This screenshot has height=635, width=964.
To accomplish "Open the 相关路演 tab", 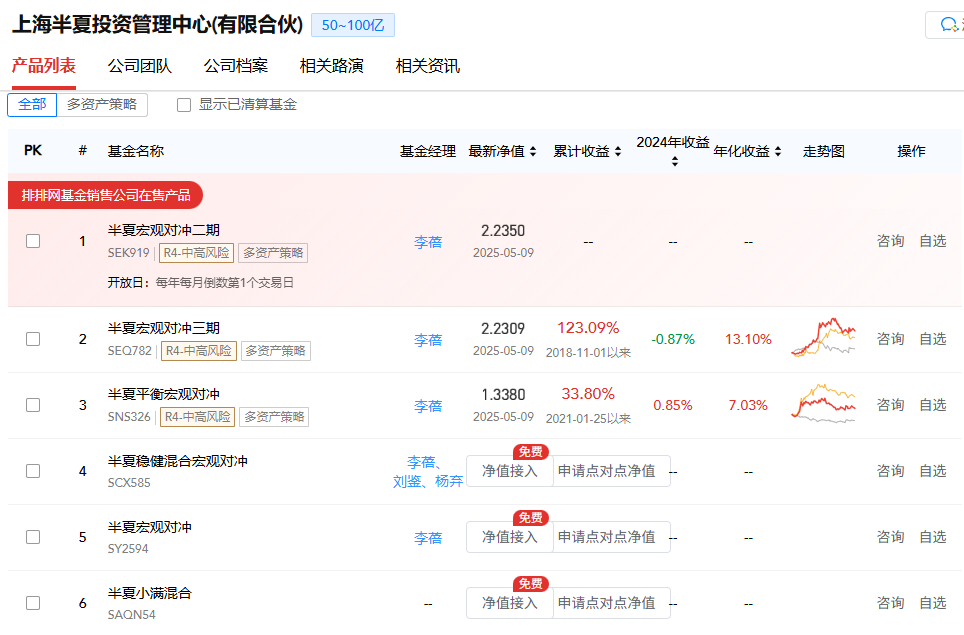I will [332, 66].
